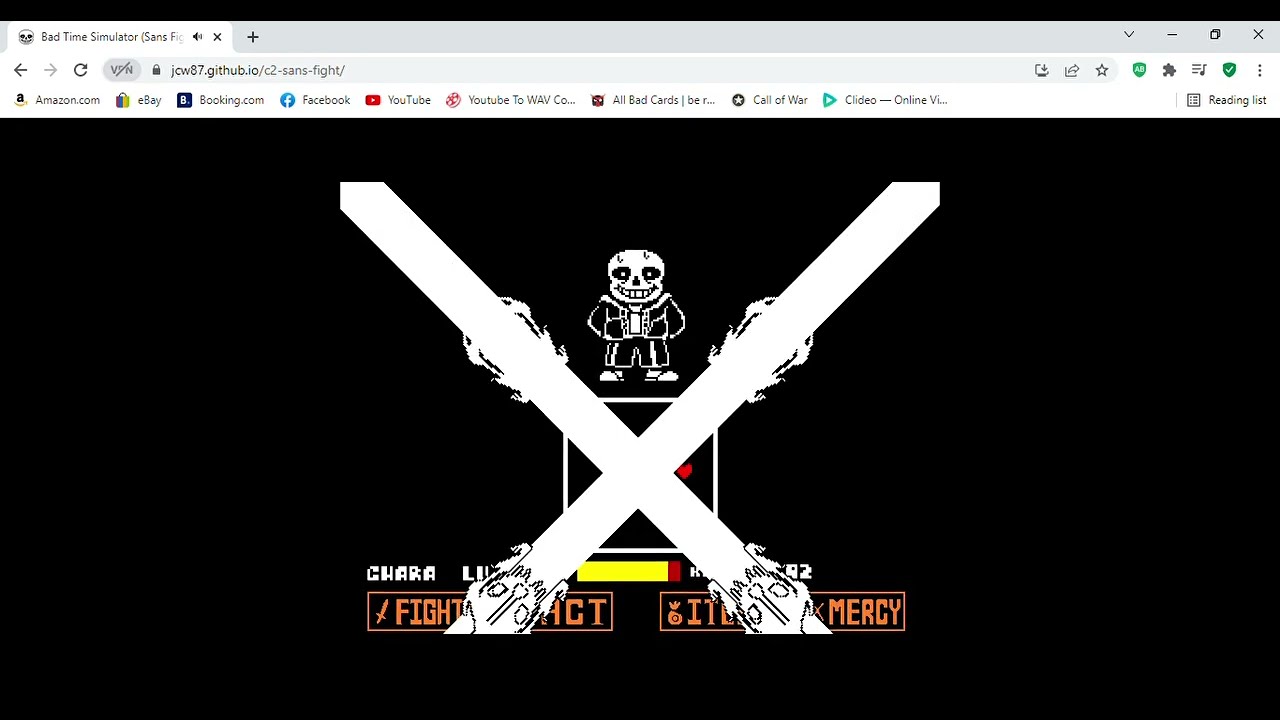Select the FIGHT battle option

point(417,612)
